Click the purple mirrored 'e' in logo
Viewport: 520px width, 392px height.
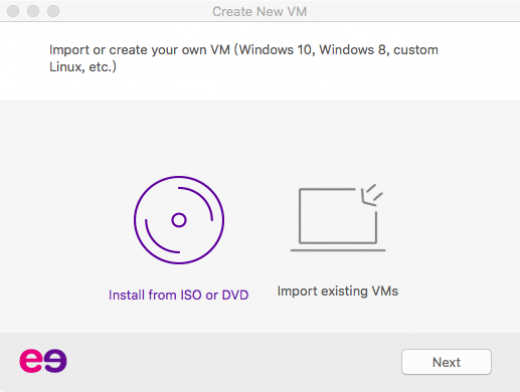[x=55, y=361]
